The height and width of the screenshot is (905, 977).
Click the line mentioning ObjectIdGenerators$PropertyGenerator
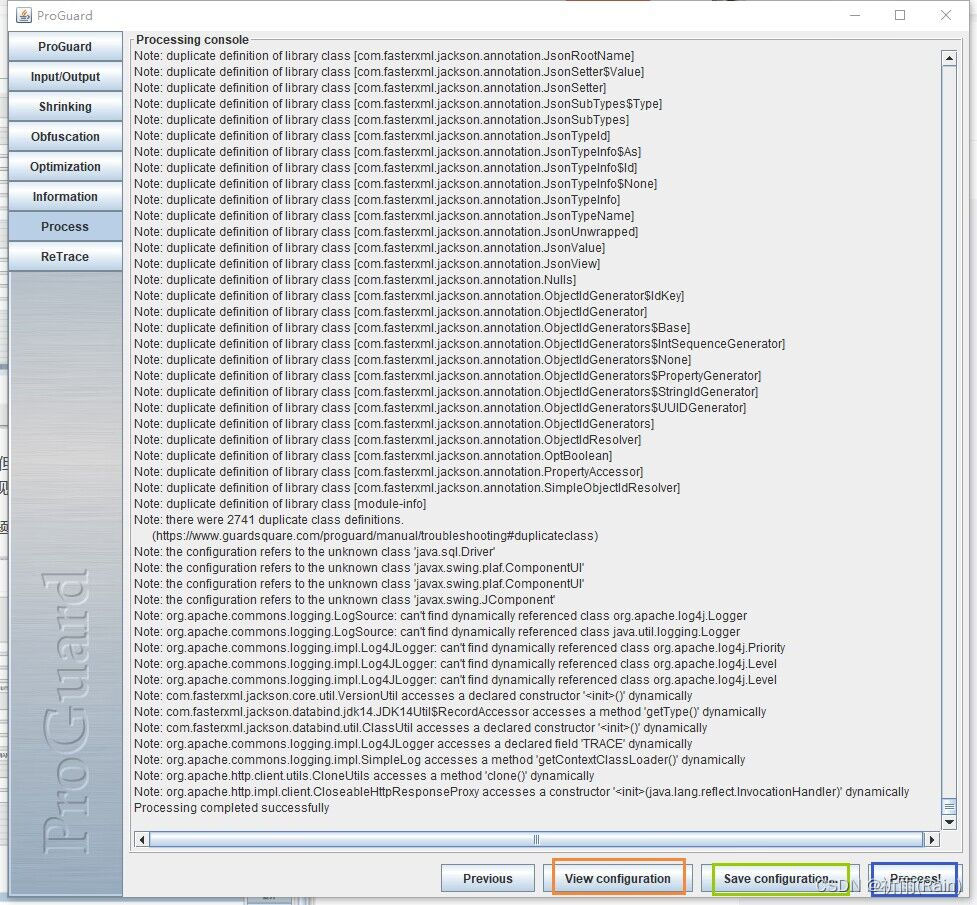coord(447,376)
